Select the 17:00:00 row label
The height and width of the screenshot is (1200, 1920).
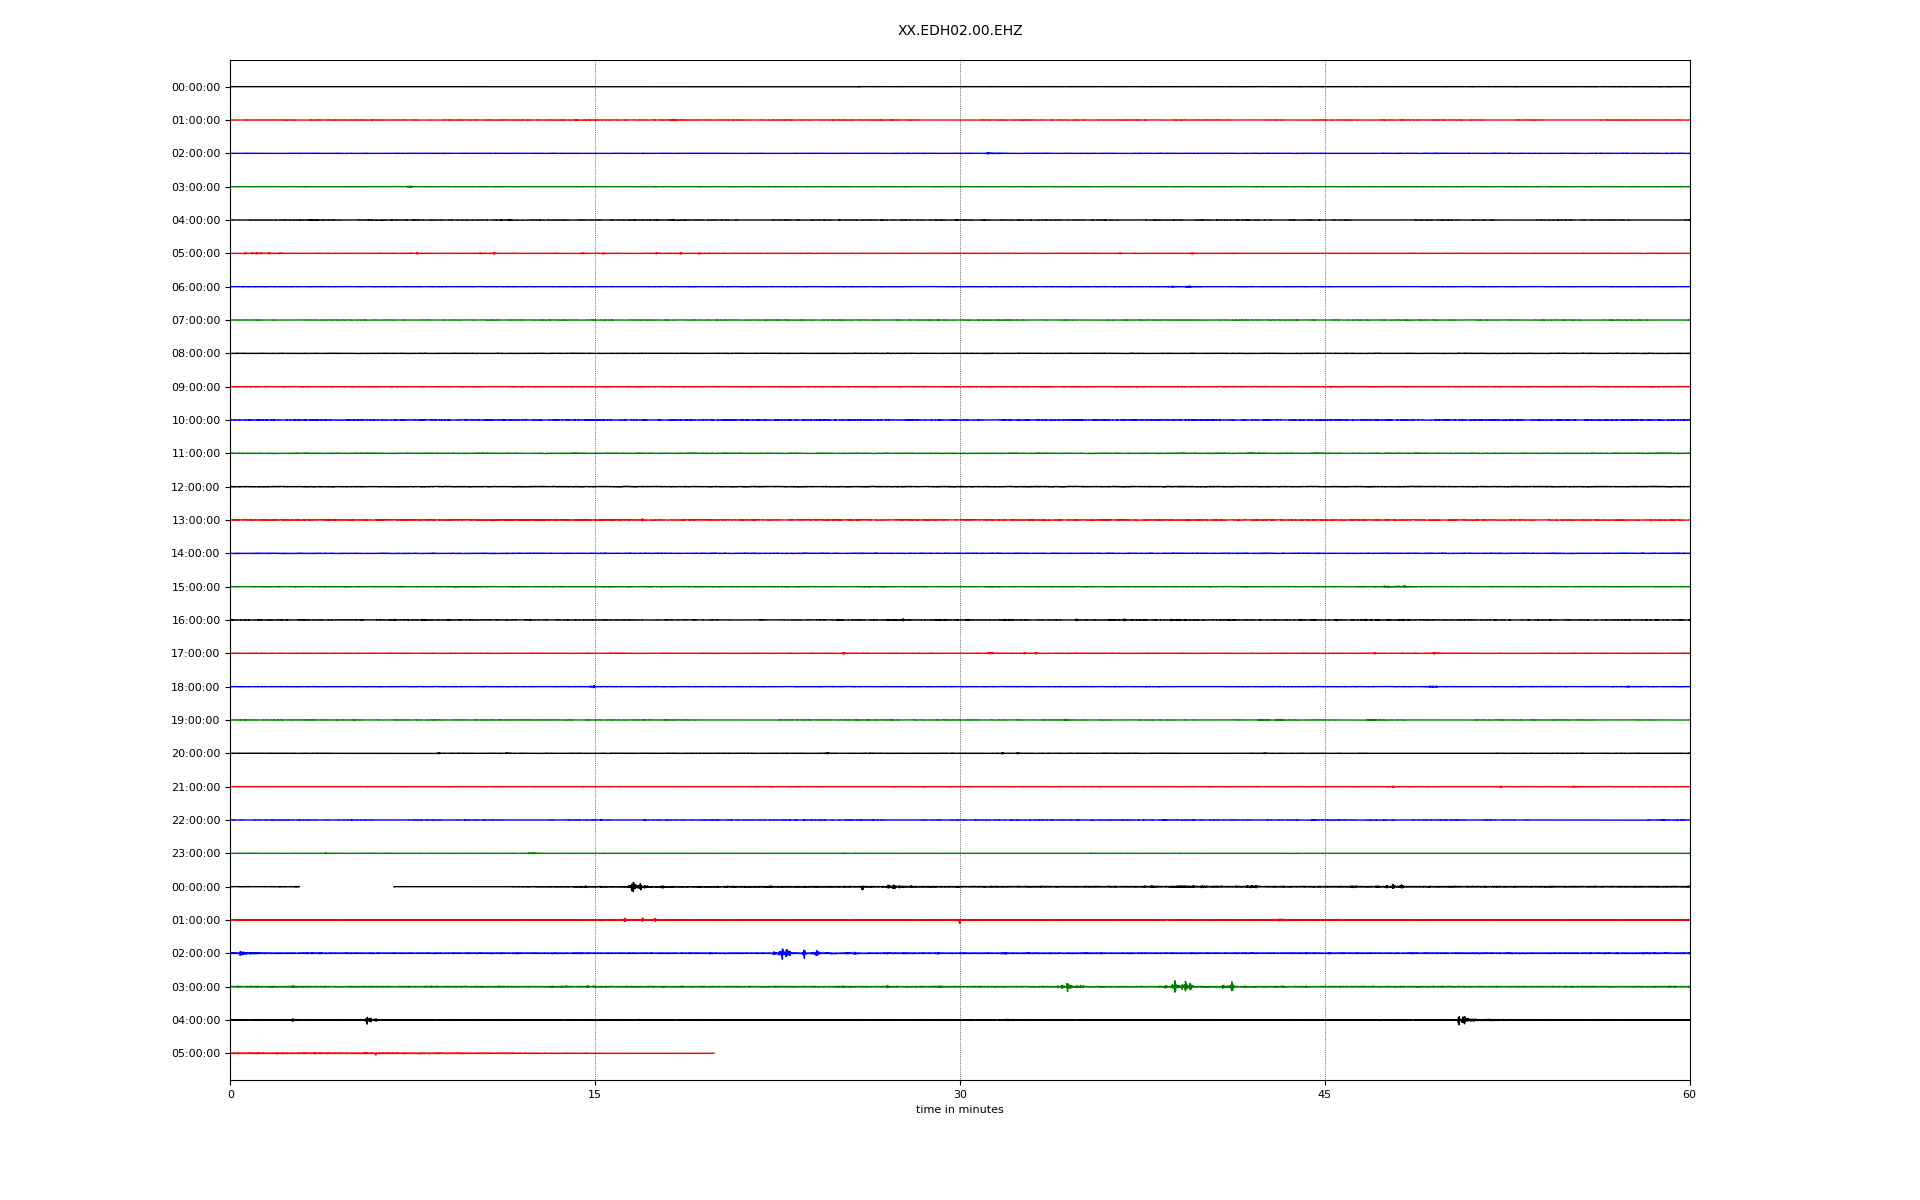[x=196, y=653]
